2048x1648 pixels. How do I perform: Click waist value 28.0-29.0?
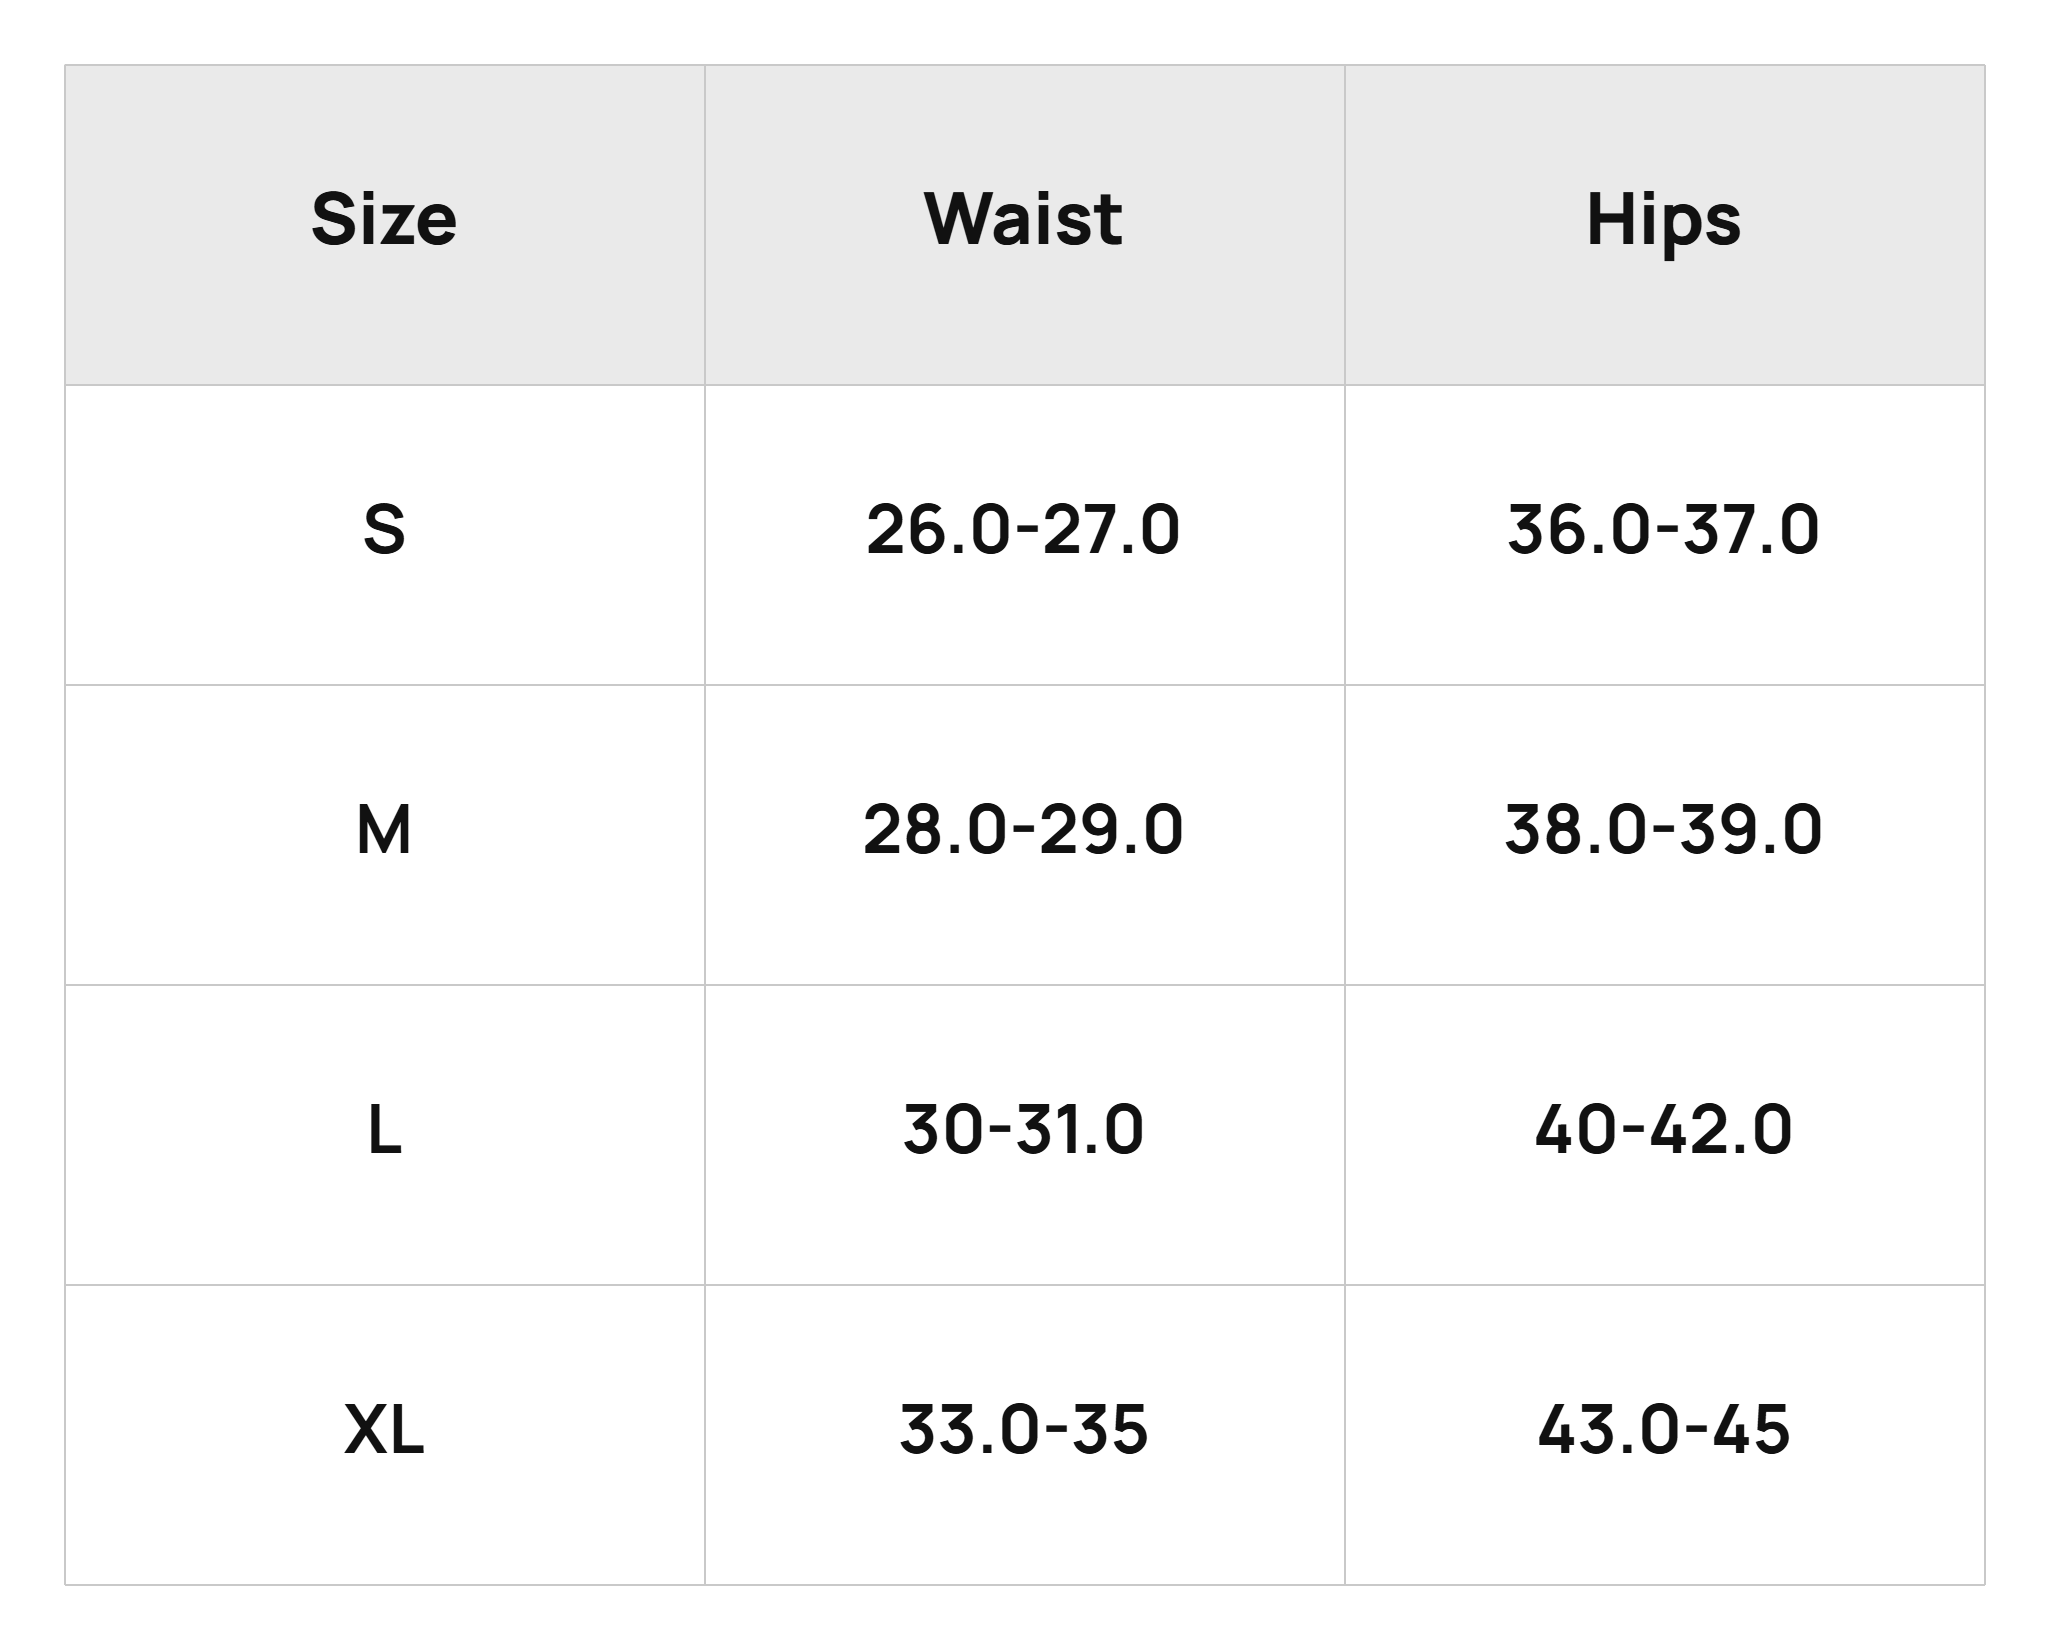[1023, 830]
